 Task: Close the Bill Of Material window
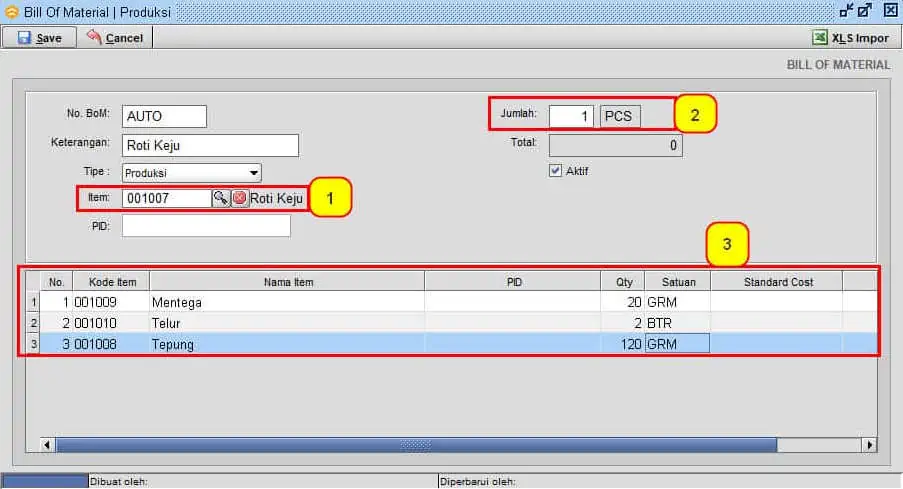pos(890,10)
